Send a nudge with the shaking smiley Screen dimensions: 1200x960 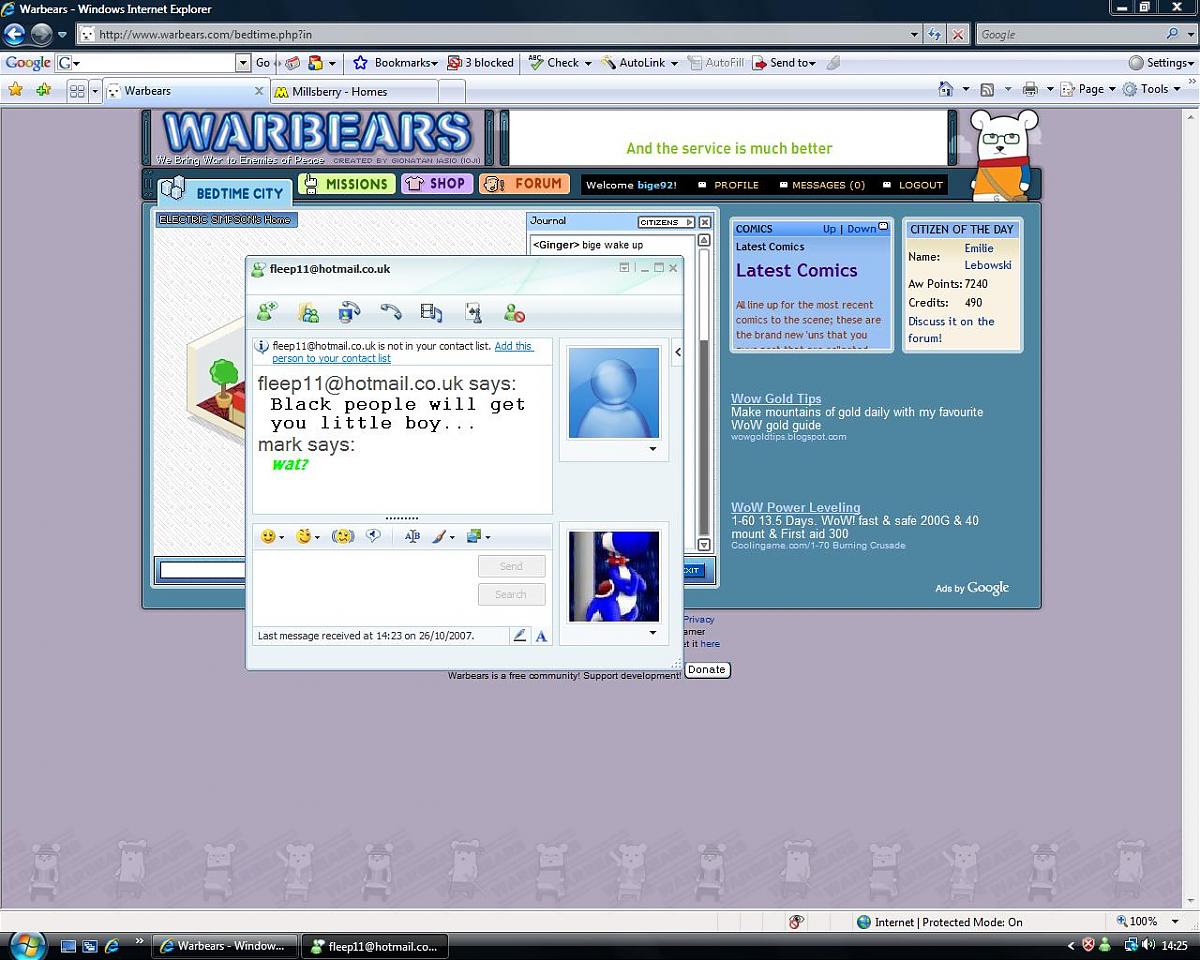[343, 536]
